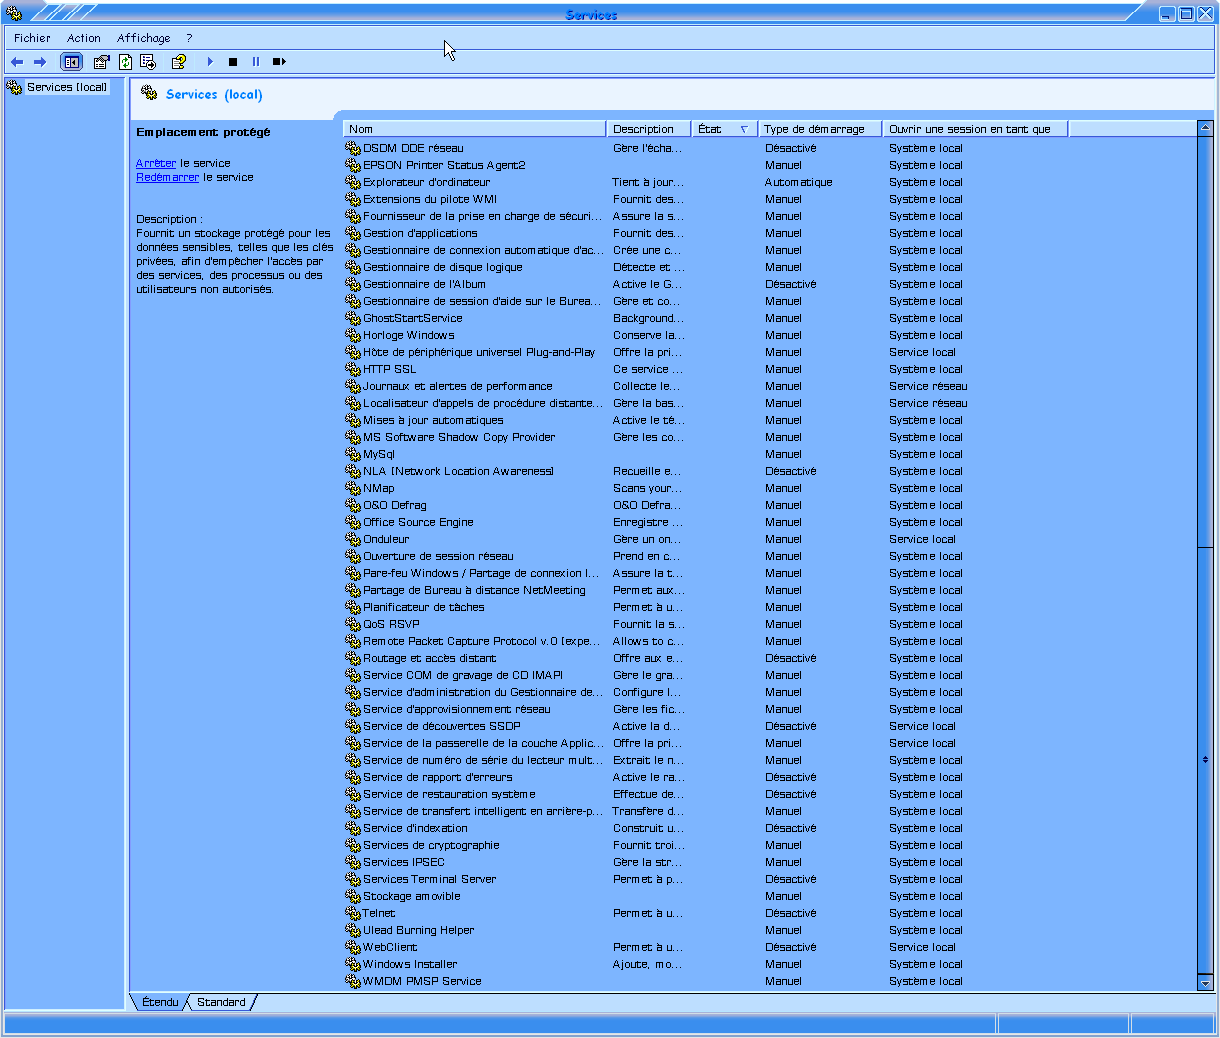The height and width of the screenshot is (1038, 1220).
Task: Open the Help toolbar icon
Action: (178, 62)
